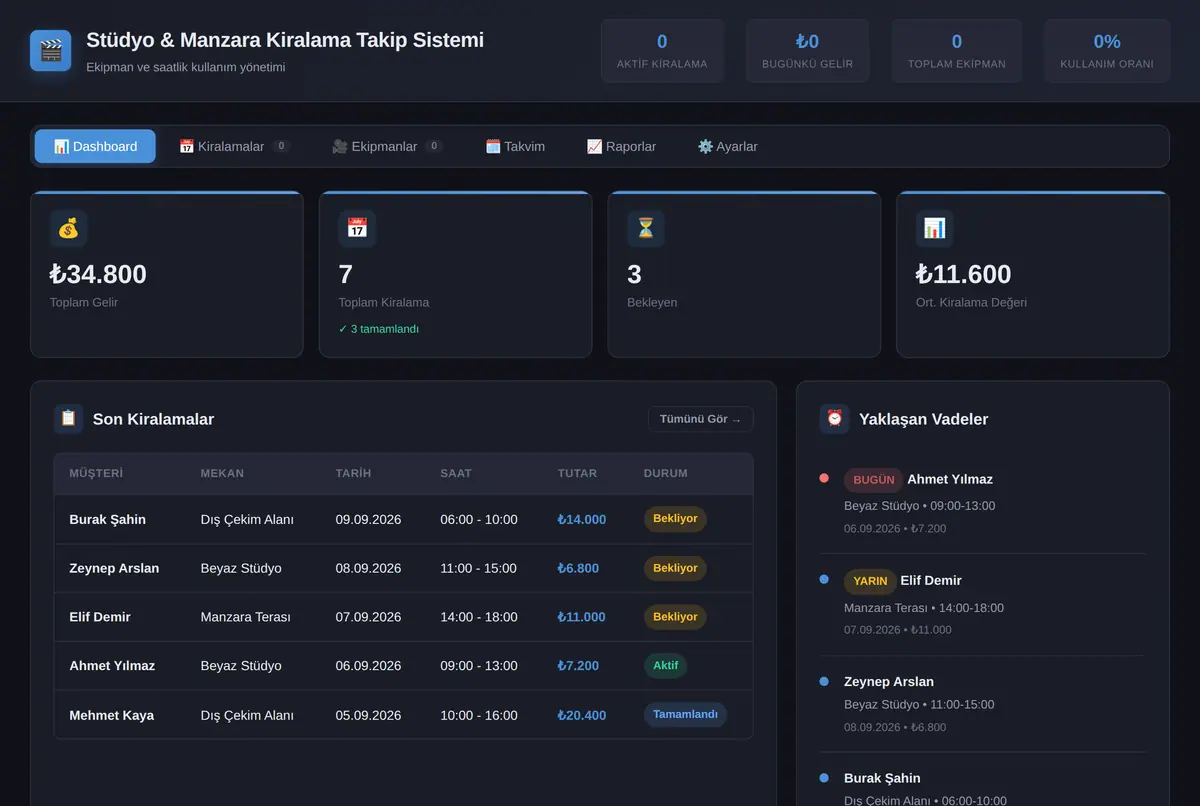
Task: Click the ₺14.000 amount cell
Action: coord(582,520)
